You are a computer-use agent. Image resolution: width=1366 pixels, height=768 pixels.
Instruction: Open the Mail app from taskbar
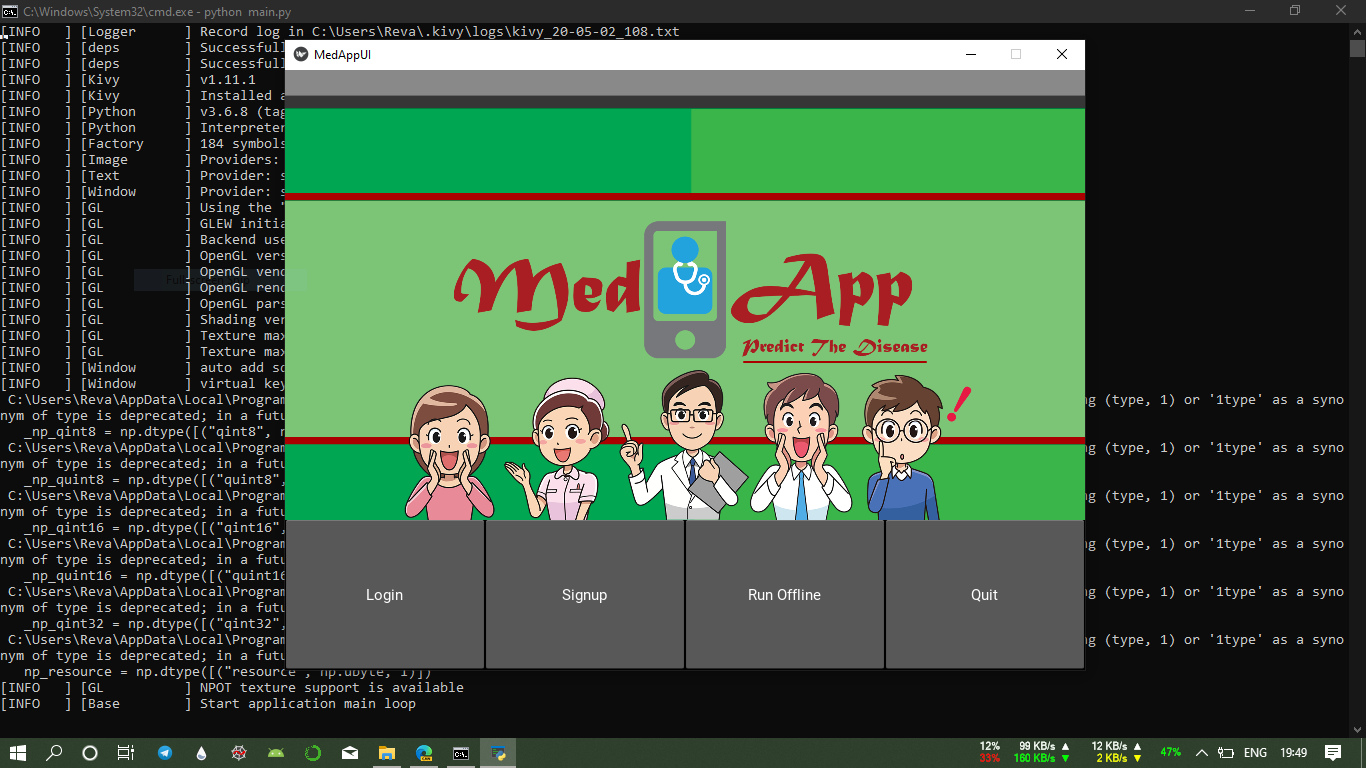[350, 753]
